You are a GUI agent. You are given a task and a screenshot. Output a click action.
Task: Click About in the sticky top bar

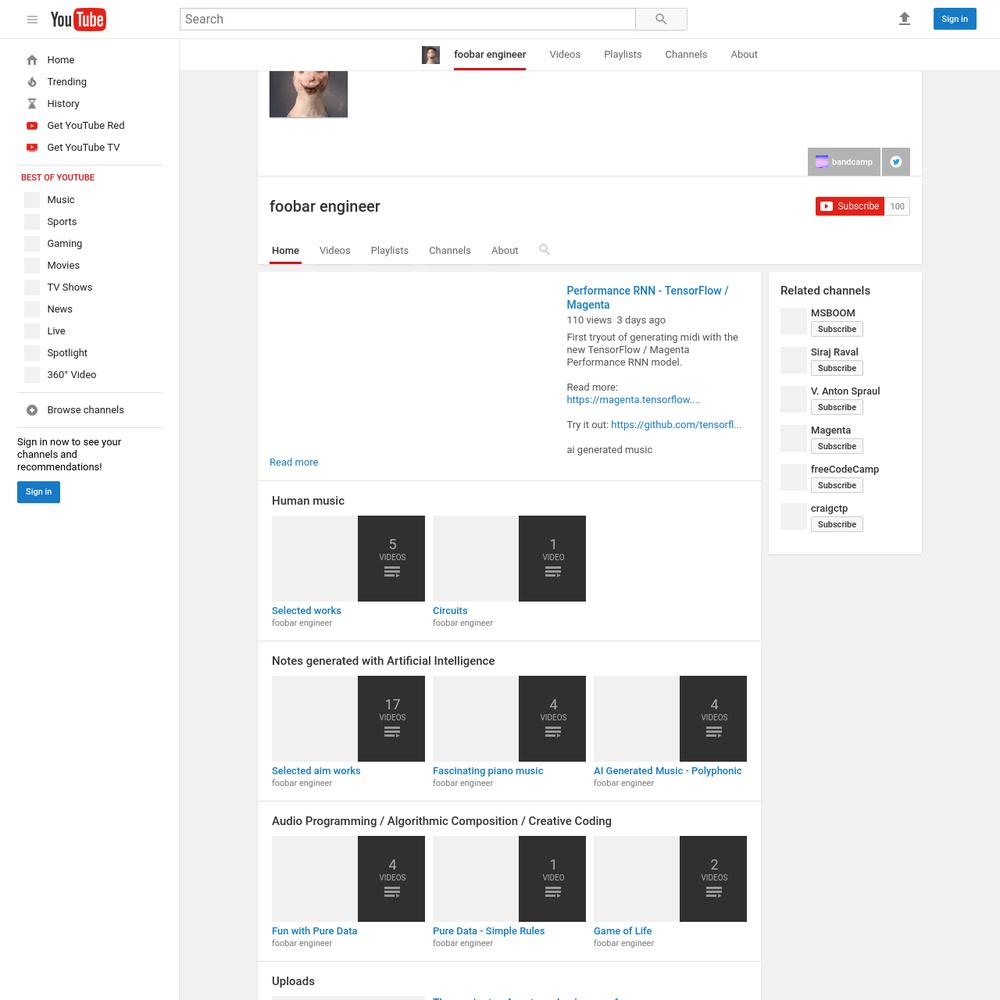click(744, 55)
